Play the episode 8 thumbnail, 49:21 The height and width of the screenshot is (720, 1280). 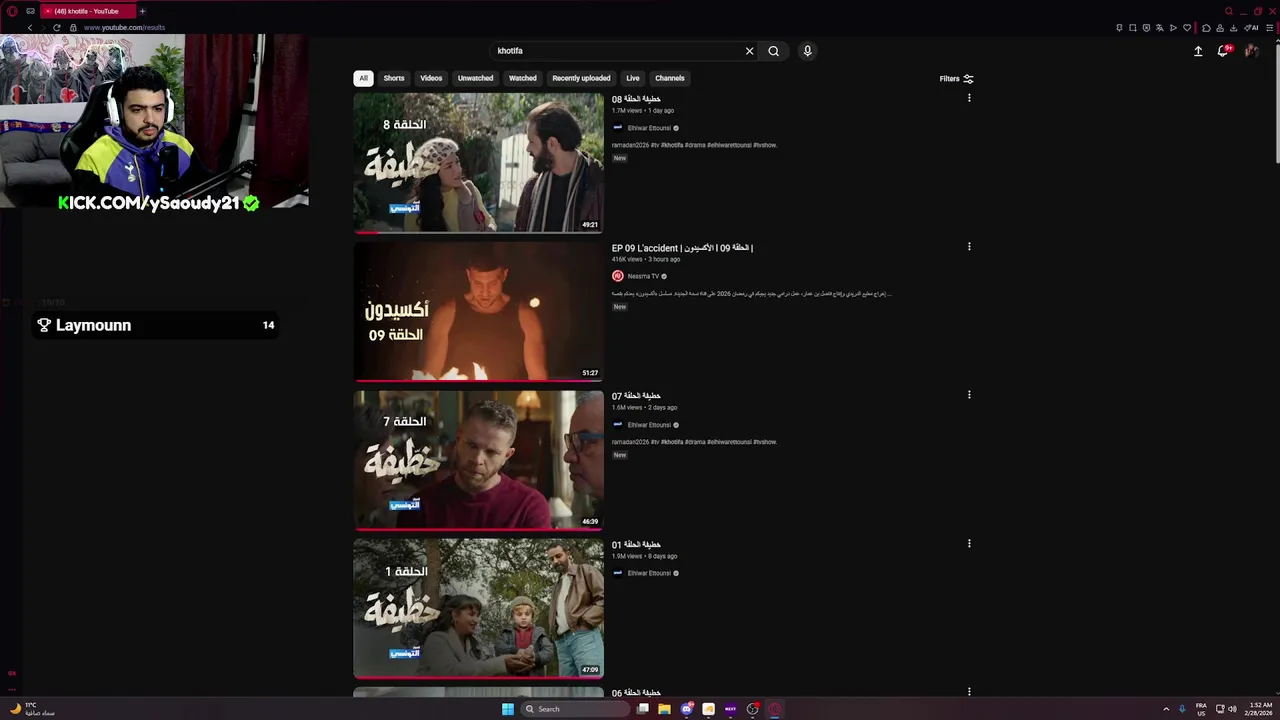click(478, 163)
